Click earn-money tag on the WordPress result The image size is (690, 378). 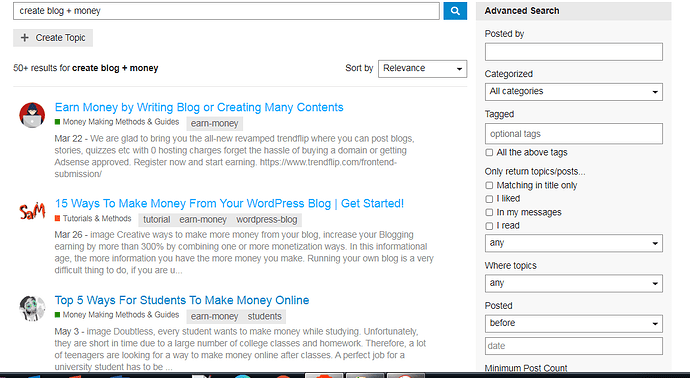(x=203, y=220)
